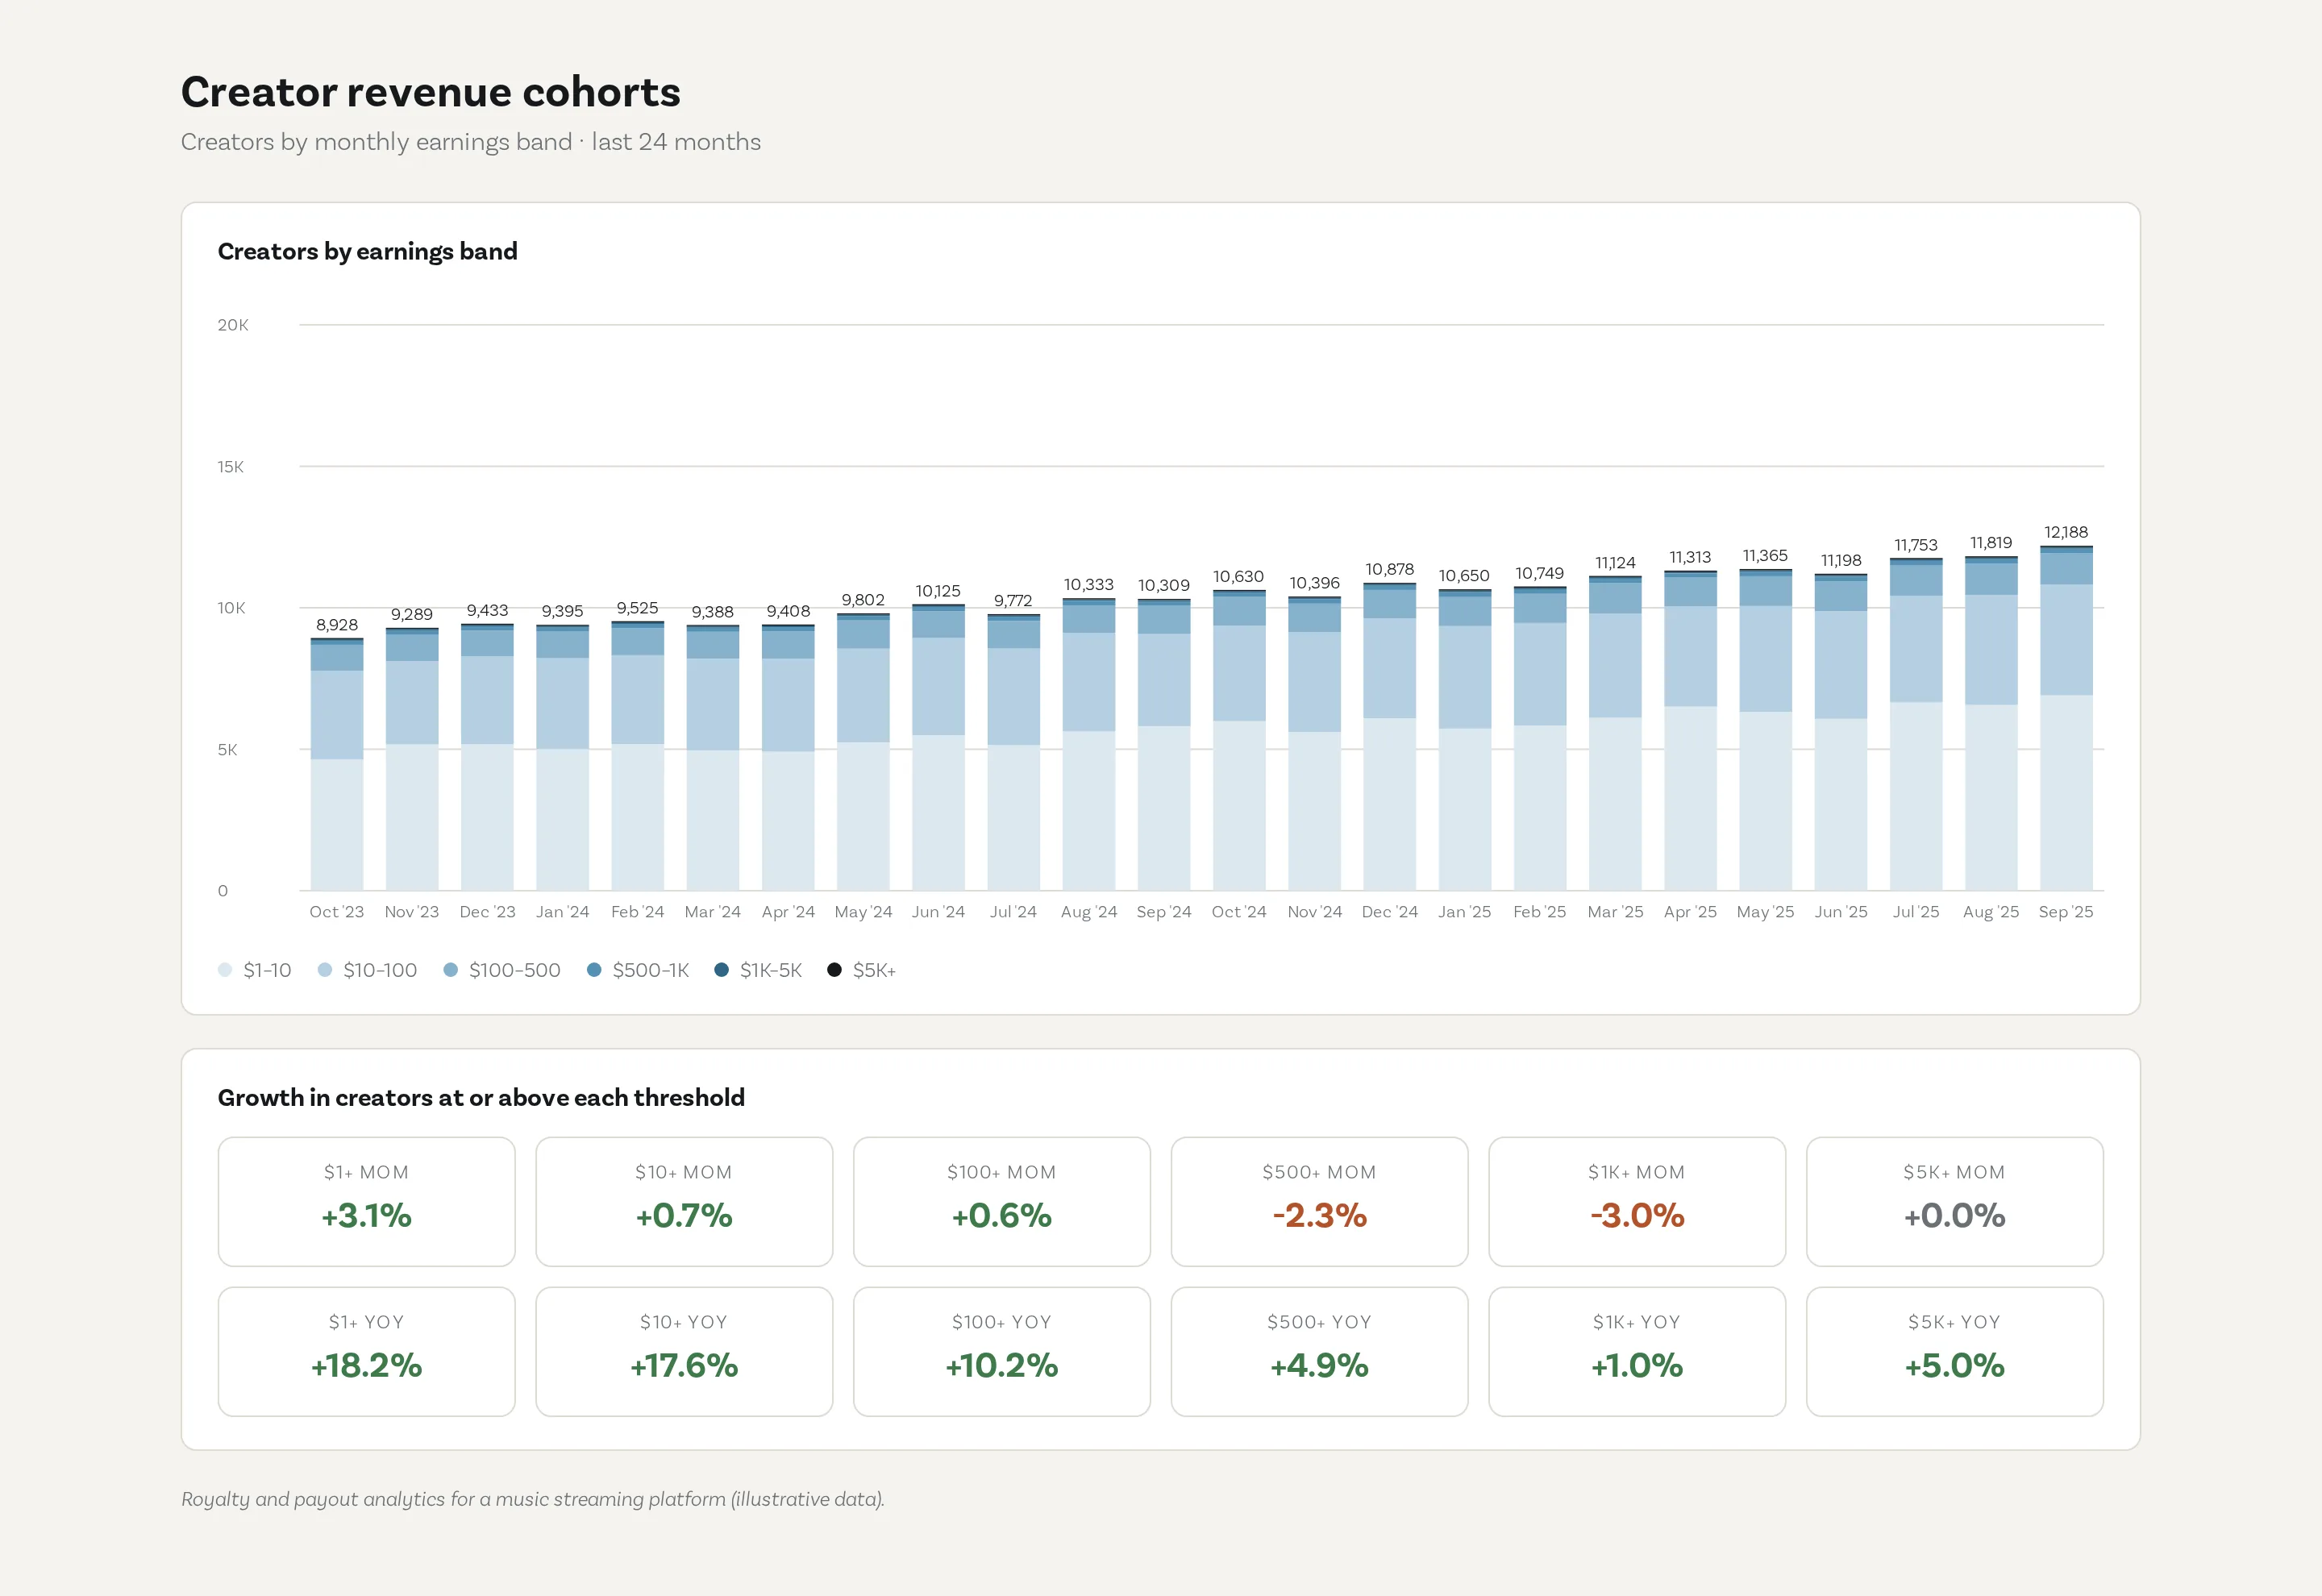The image size is (2322, 1596).
Task: Click the 15K y-axis label
Action: tap(231, 467)
